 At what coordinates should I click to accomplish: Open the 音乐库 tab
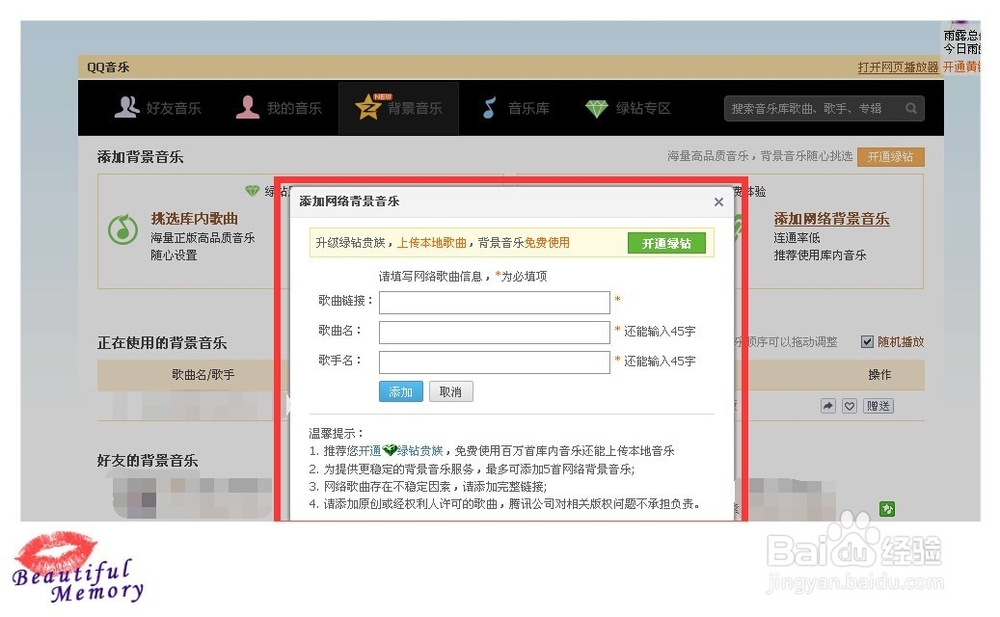[x=515, y=108]
